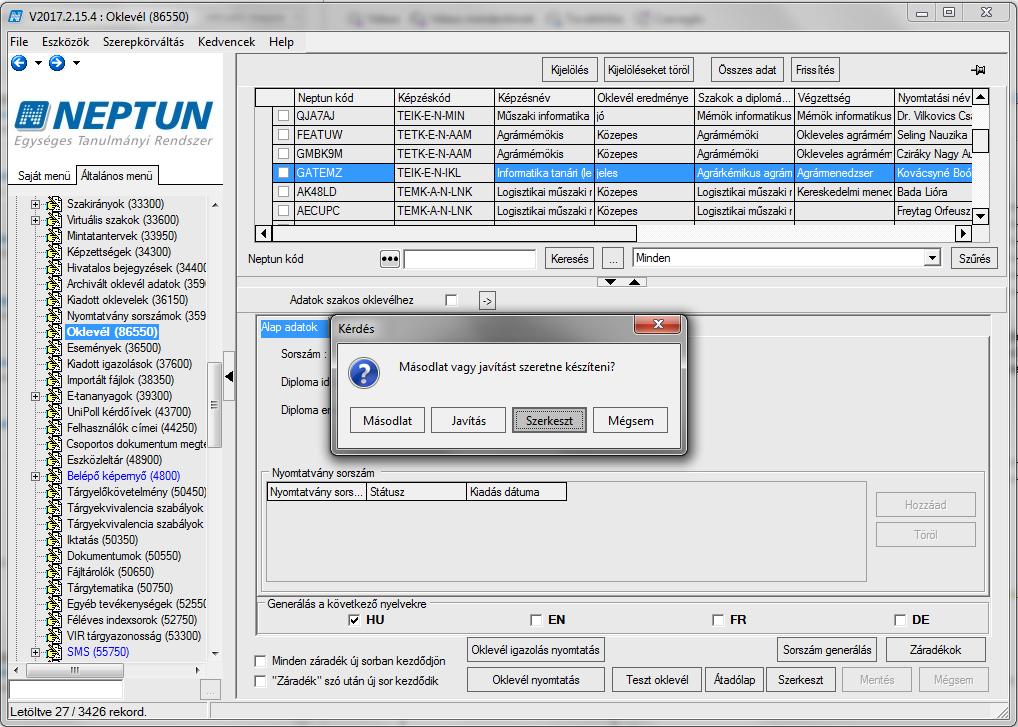Enable the EN language checkbox

tap(536, 620)
